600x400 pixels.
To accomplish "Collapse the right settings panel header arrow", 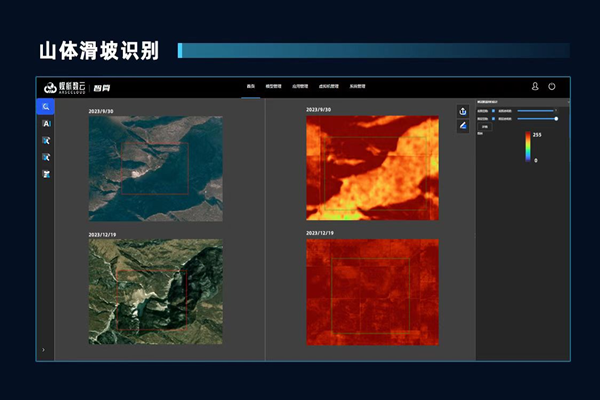I will [568, 102].
